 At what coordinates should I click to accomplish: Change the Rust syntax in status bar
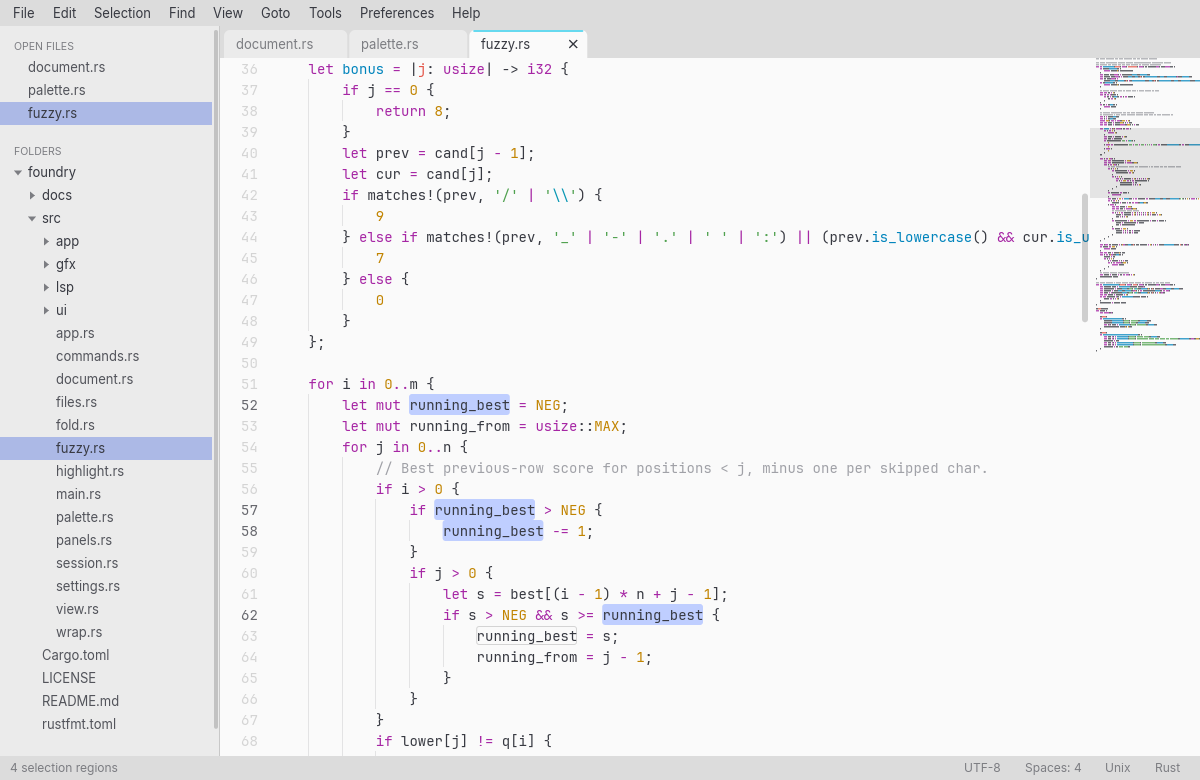coord(1168,768)
